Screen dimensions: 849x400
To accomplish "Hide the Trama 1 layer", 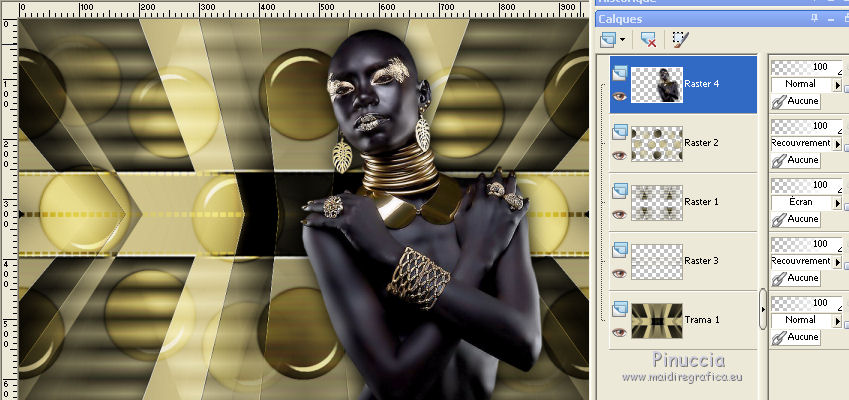I will point(619,332).
